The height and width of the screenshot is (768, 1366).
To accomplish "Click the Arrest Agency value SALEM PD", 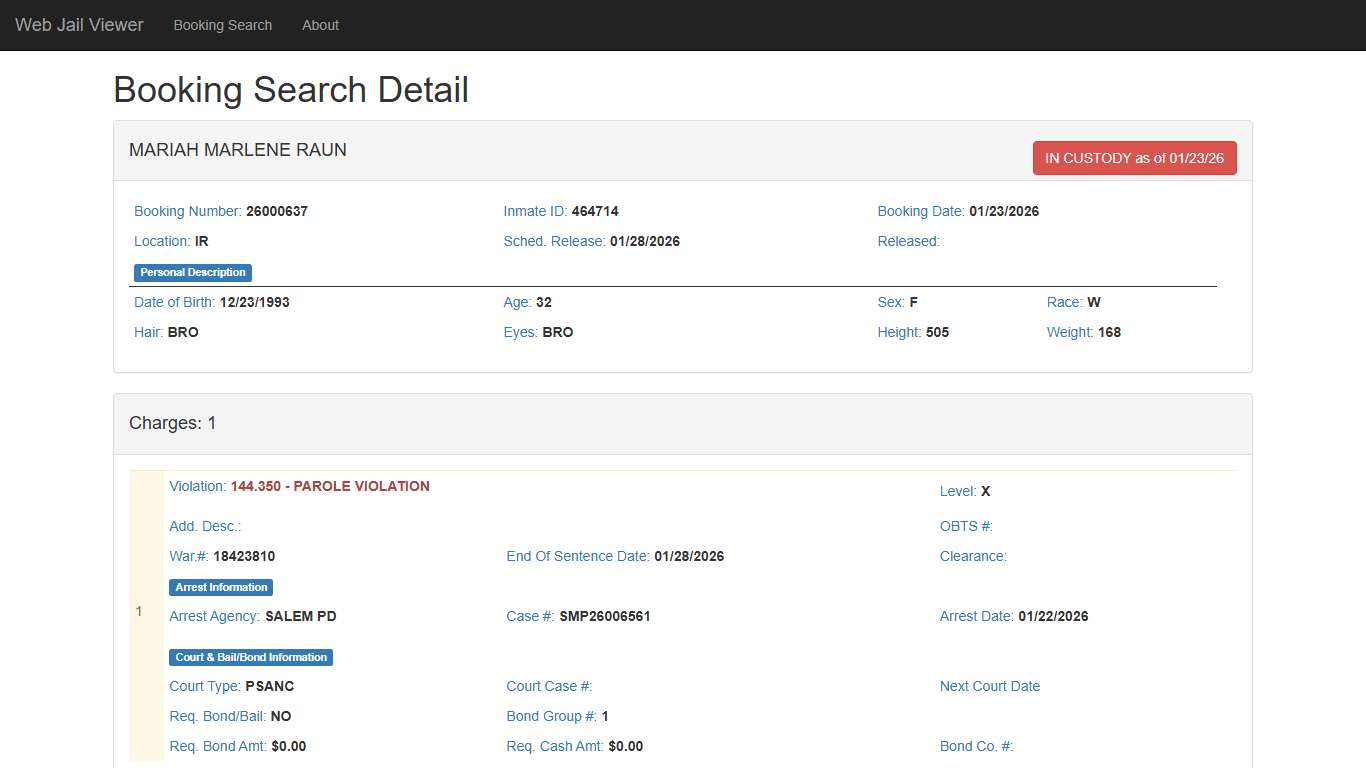I will (x=301, y=616).
